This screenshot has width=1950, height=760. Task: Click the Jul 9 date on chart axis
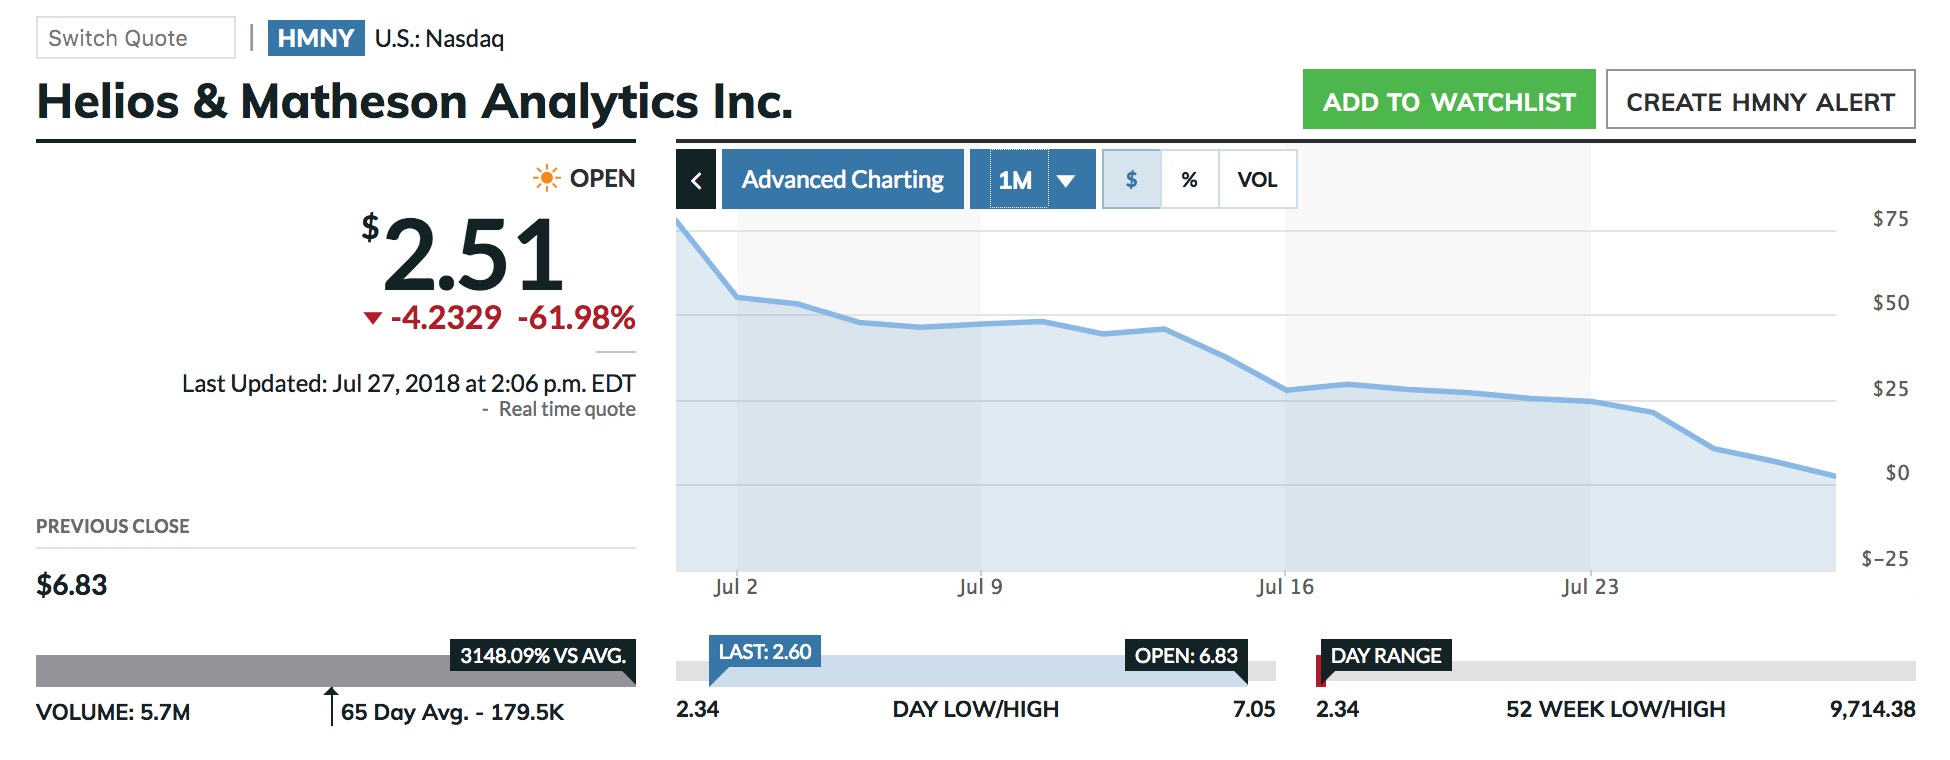coord(980,587)
